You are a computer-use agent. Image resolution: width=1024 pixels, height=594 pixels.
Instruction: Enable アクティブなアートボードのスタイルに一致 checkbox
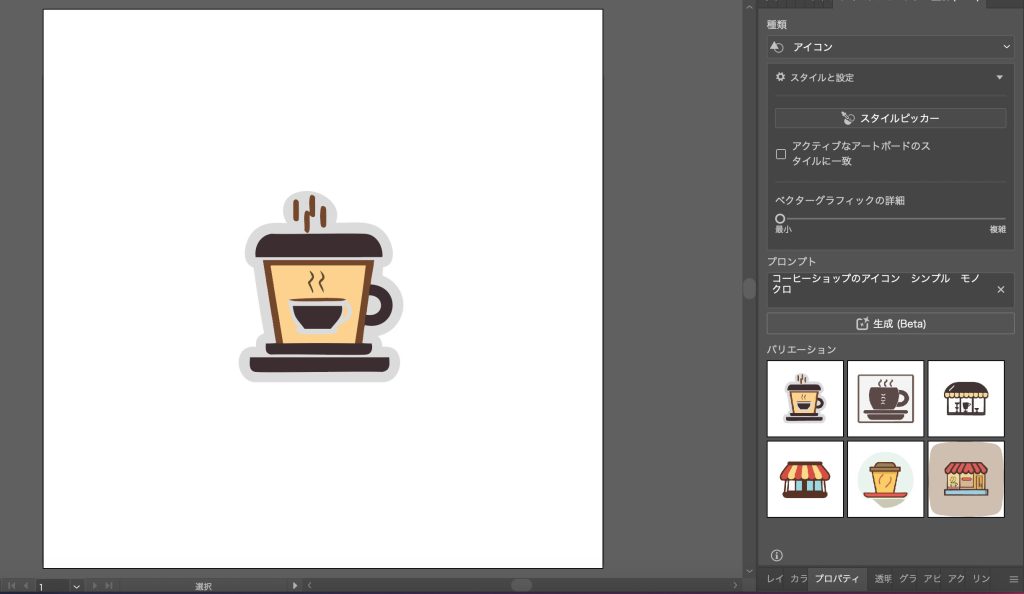pyautogui.click(x=781, y=154)
